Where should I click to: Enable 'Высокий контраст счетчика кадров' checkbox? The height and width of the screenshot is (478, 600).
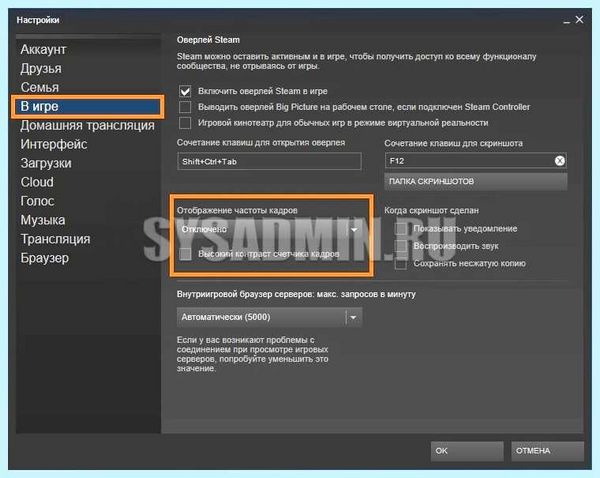coord(185,254)
